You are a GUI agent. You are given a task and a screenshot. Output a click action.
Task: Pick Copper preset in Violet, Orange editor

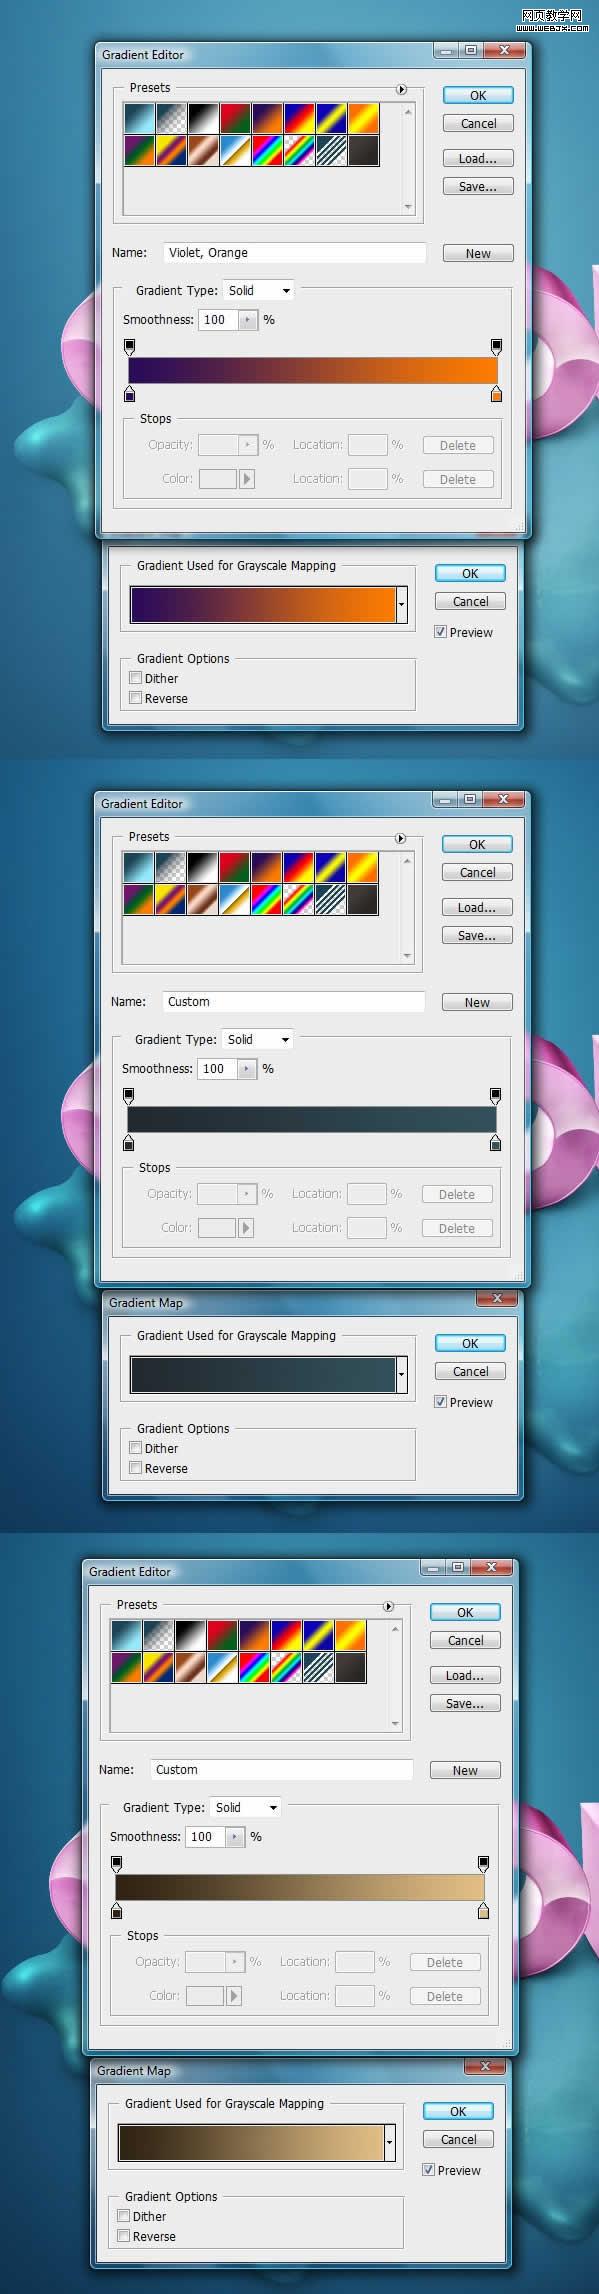pyautogui.click(x=203, y=150)
